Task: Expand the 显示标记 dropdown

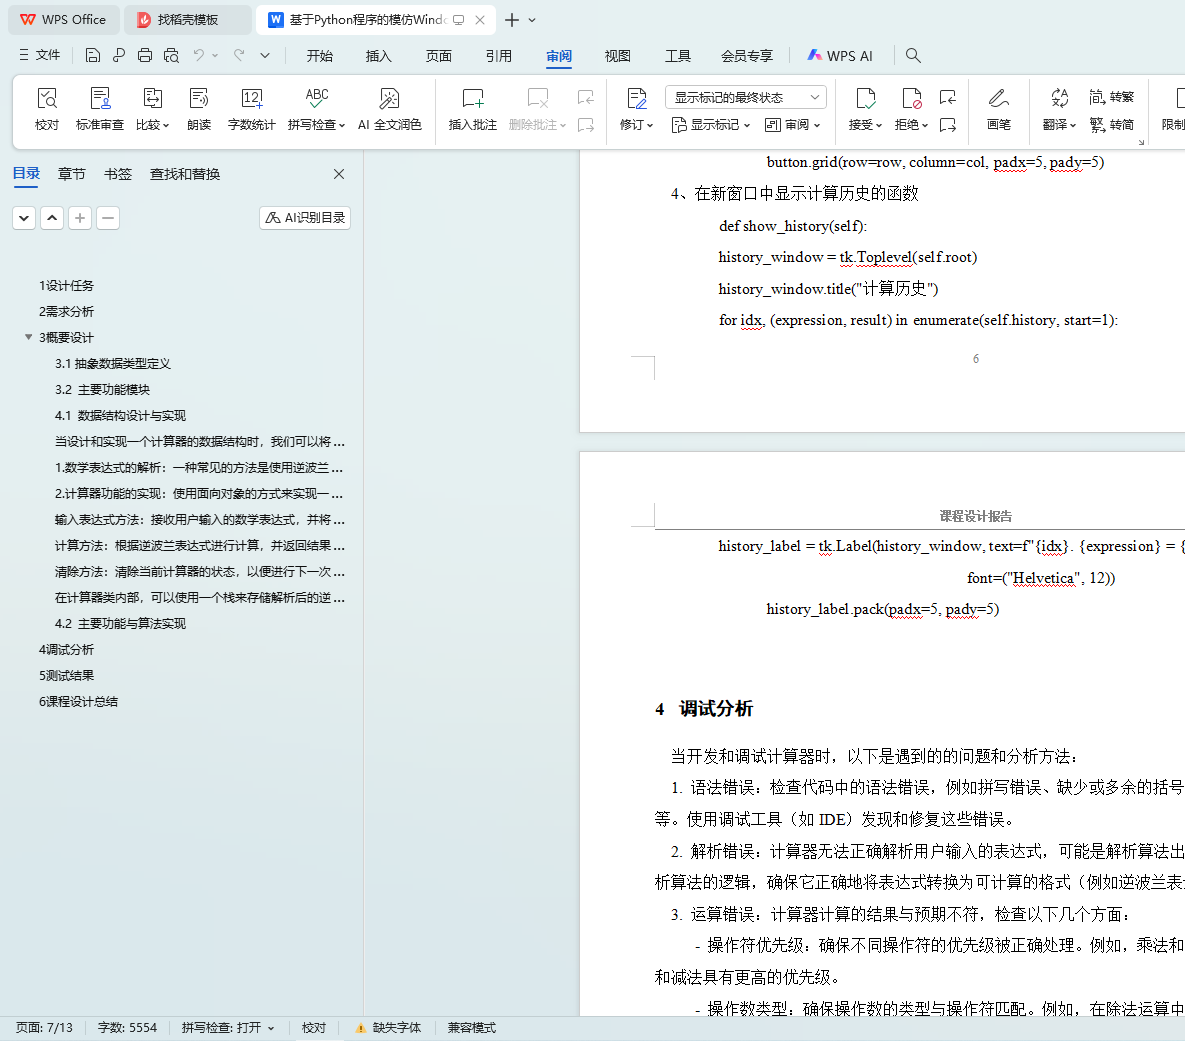Action: click(712, 125)
